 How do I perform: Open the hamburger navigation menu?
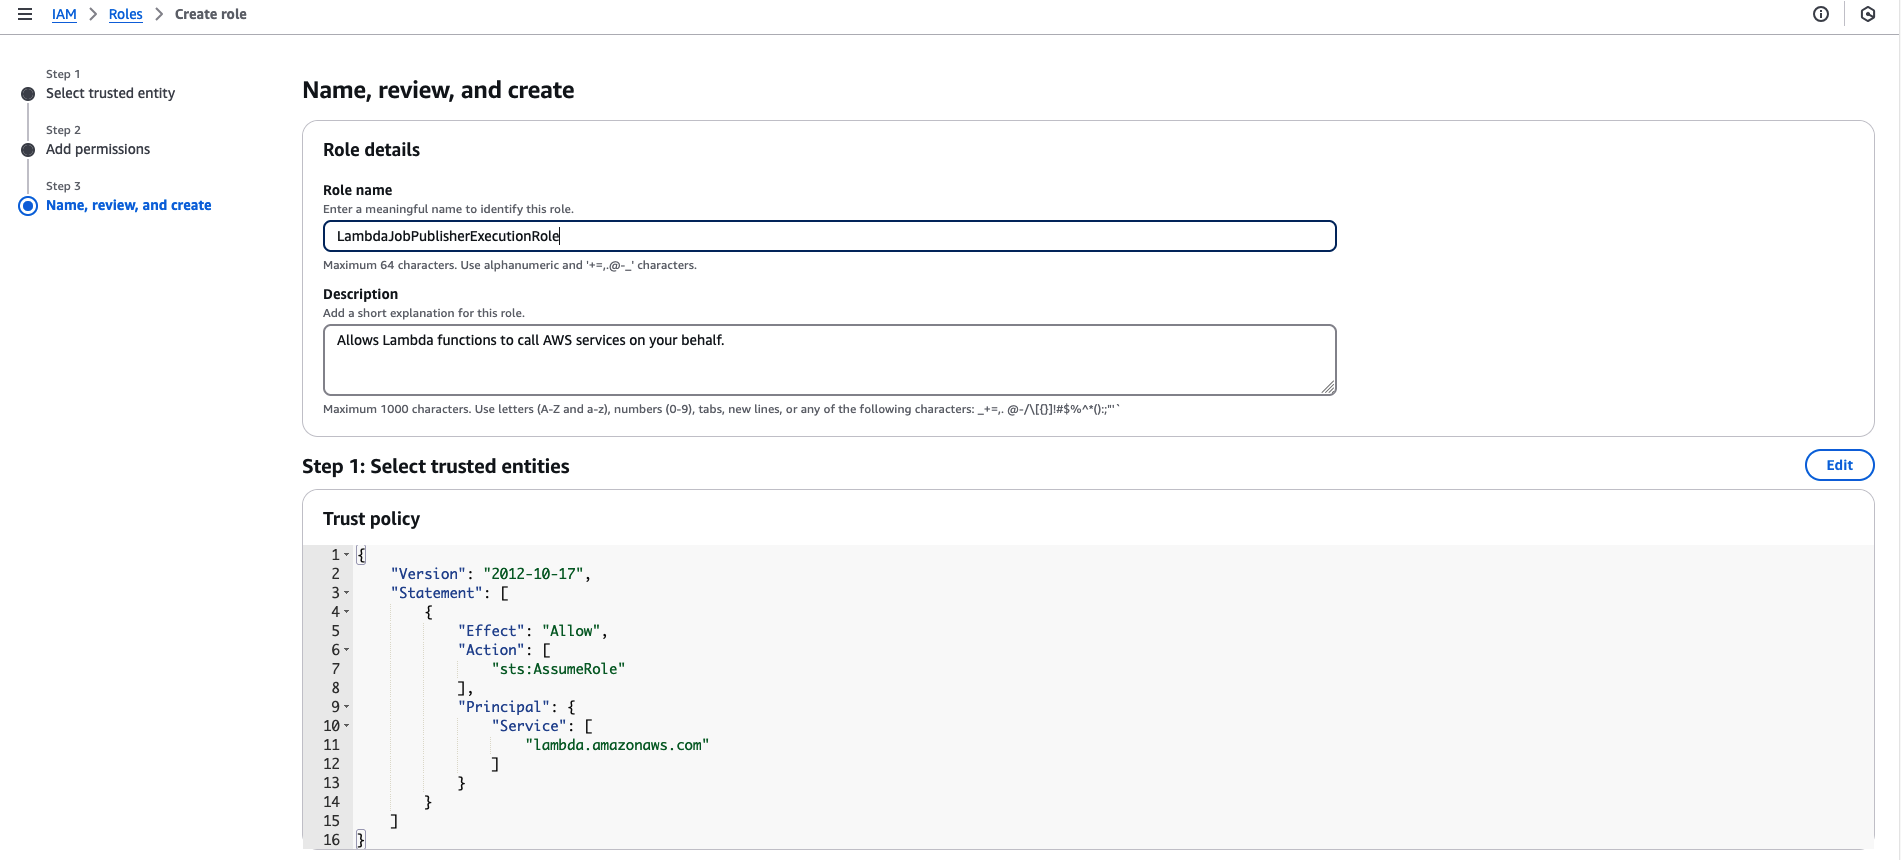(x=25, y=14)
